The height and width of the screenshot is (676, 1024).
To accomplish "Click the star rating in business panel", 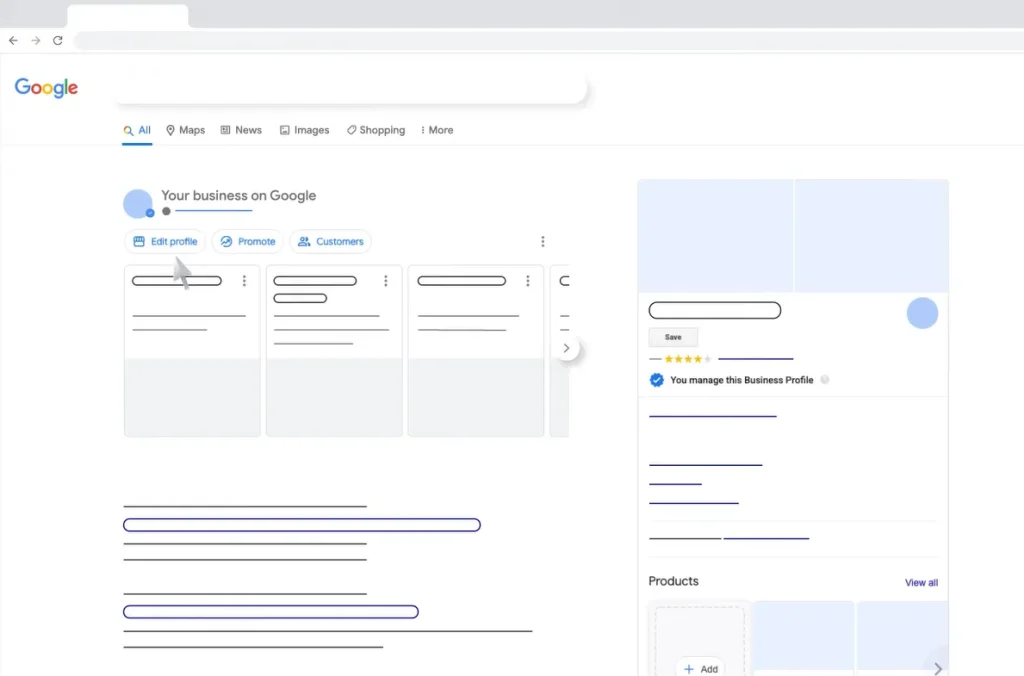I will [x=688, y=359].
